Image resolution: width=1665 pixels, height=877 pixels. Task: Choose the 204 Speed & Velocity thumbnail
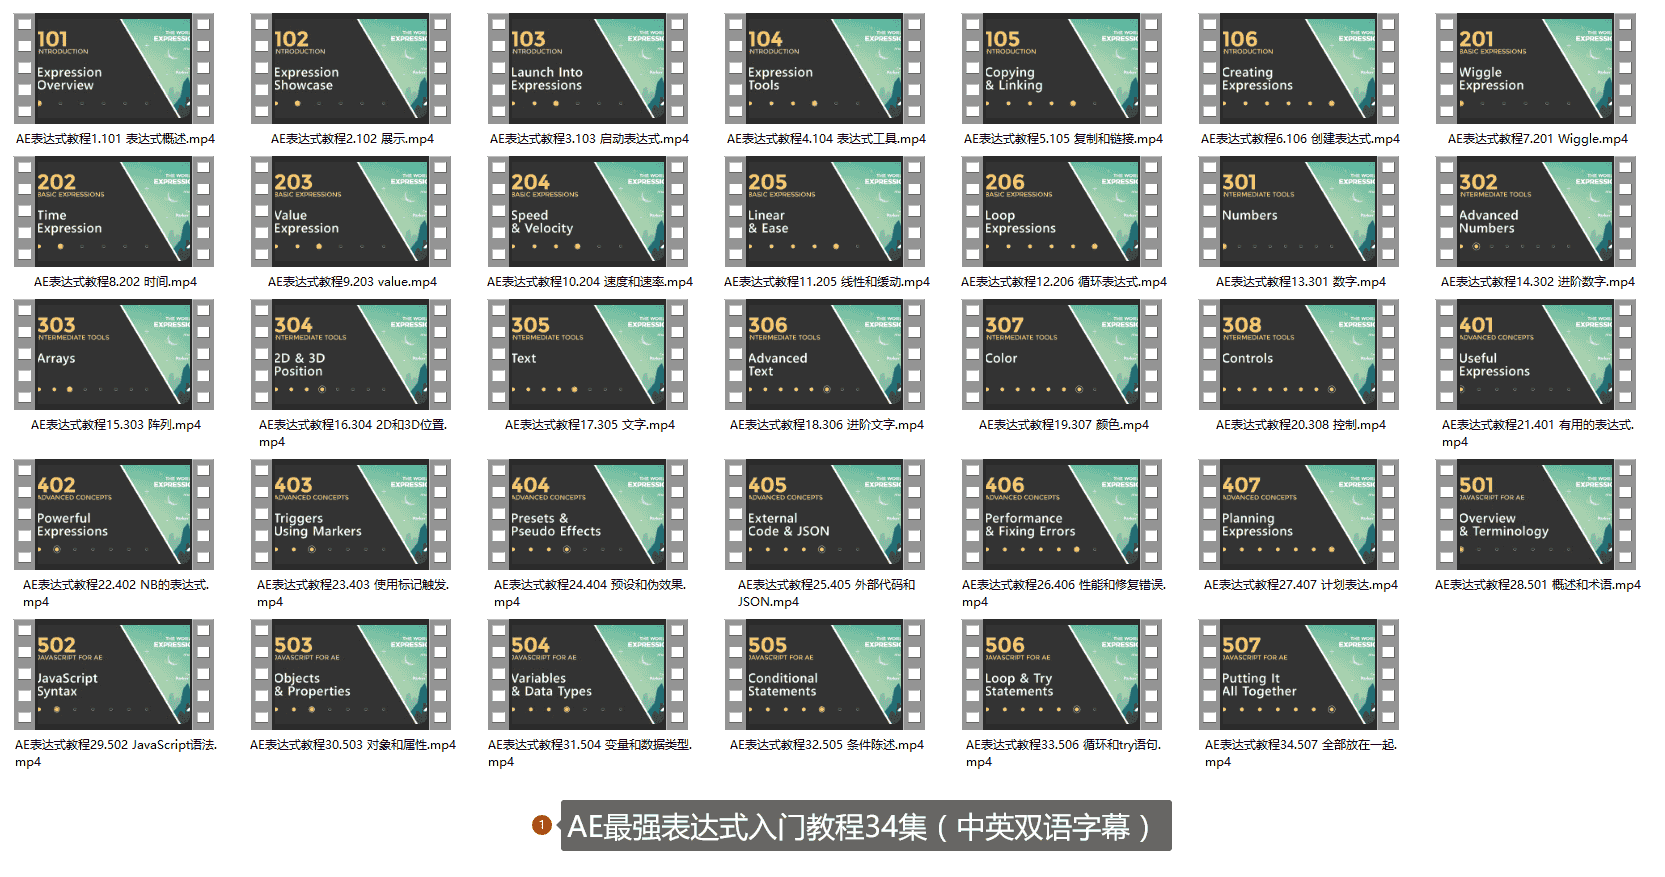pos(588,212)
